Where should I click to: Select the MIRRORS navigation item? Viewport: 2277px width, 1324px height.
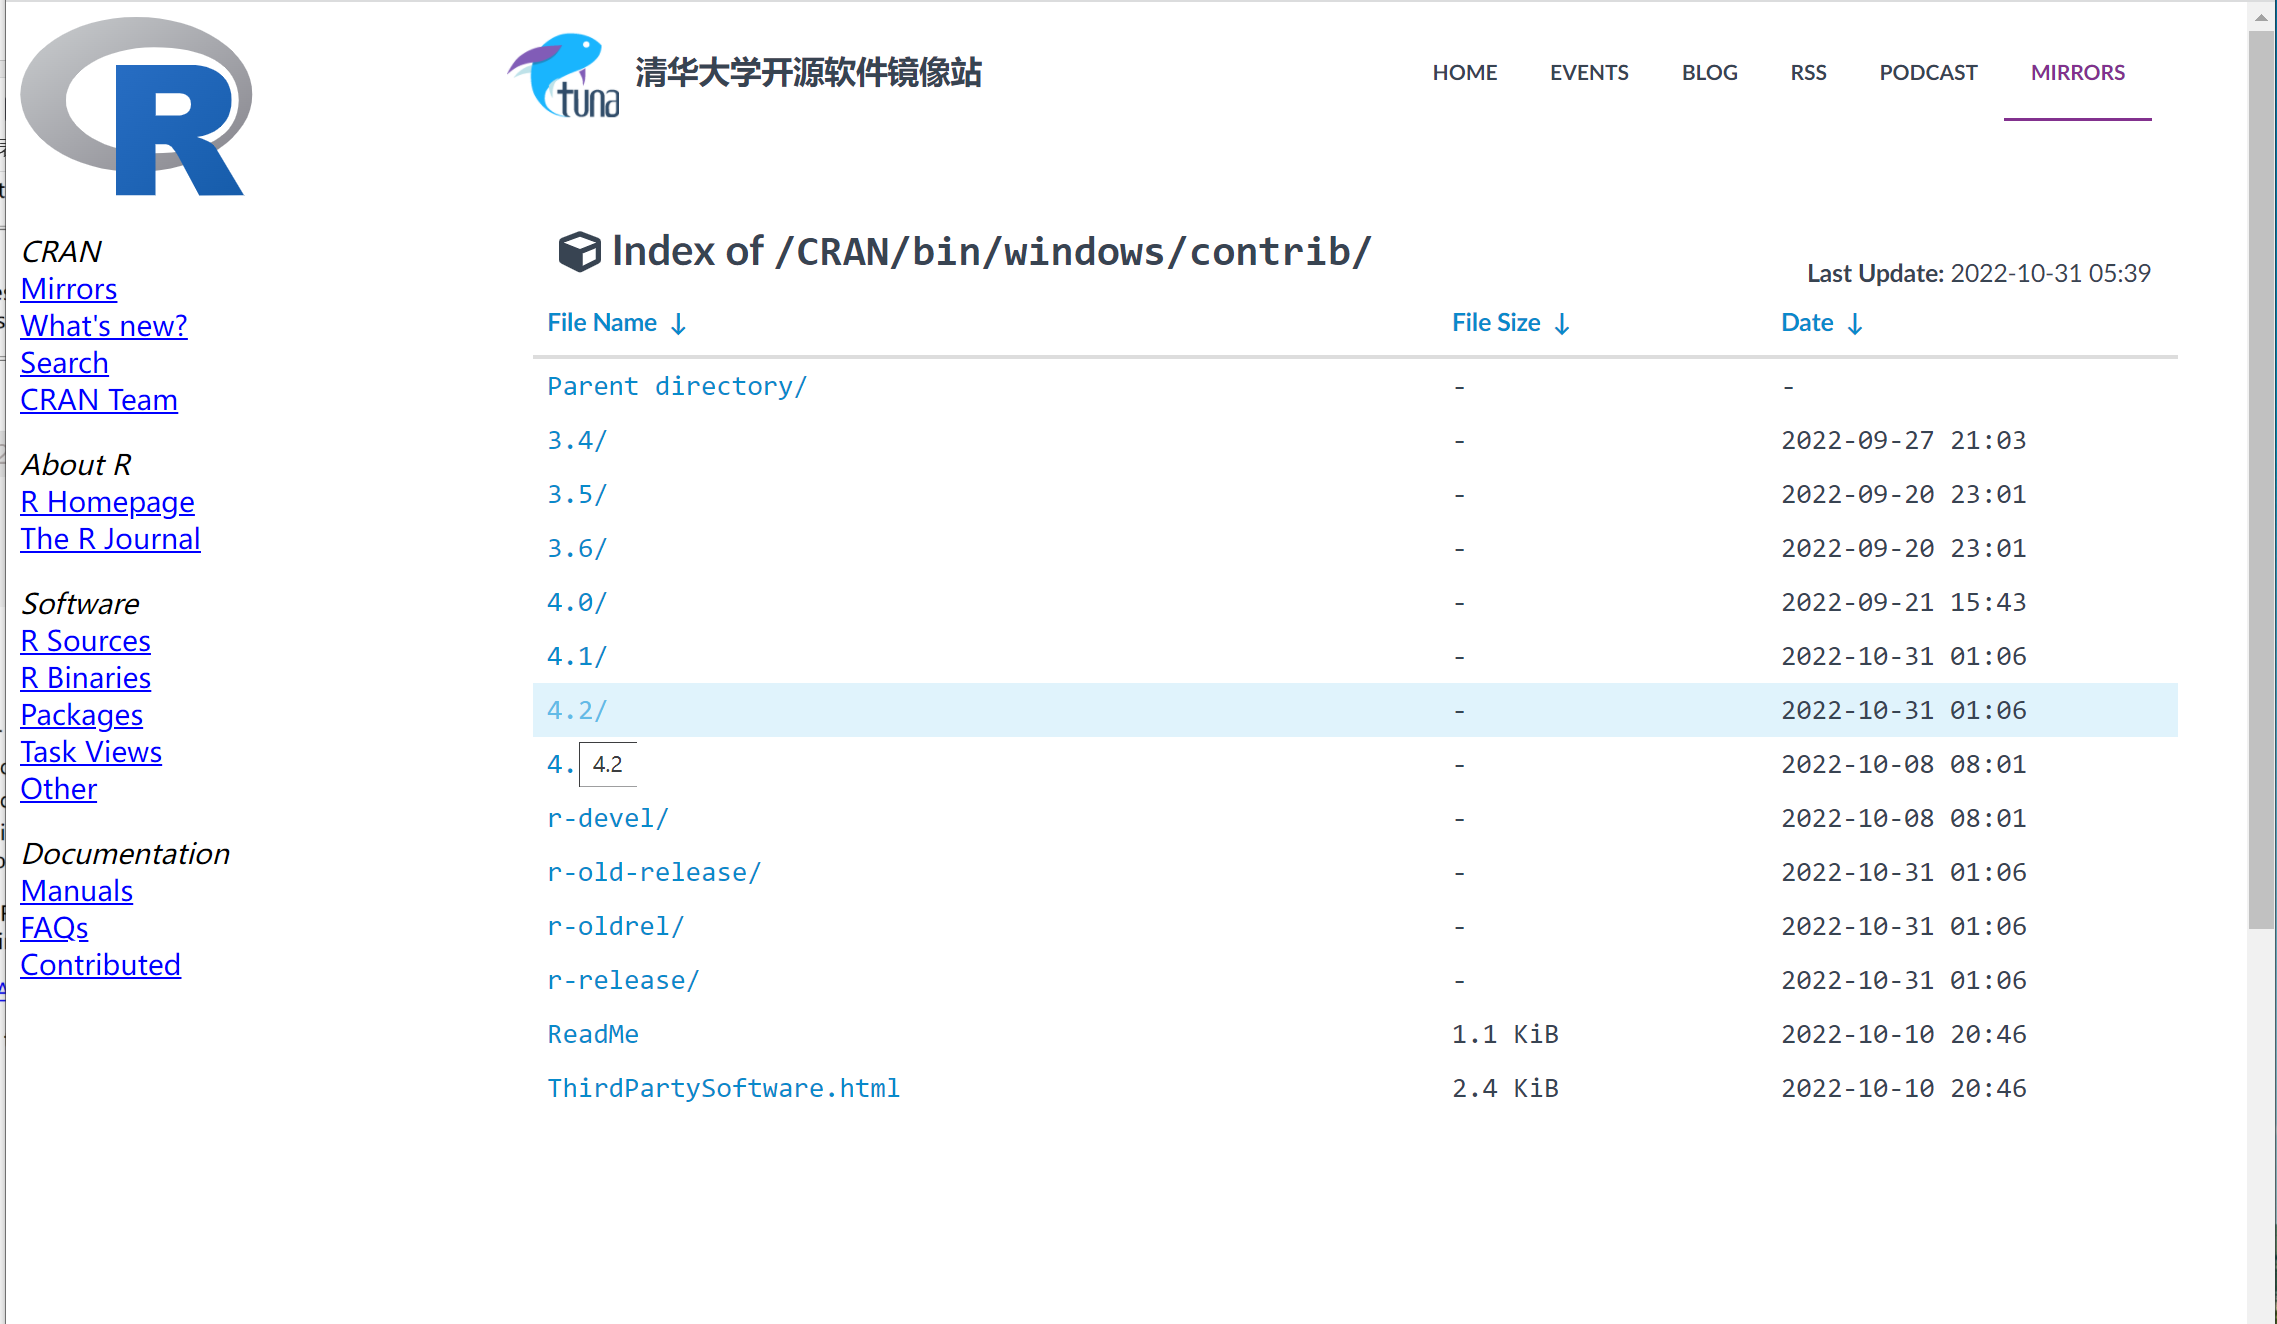pyautogui.click(x=2078, y=72)
